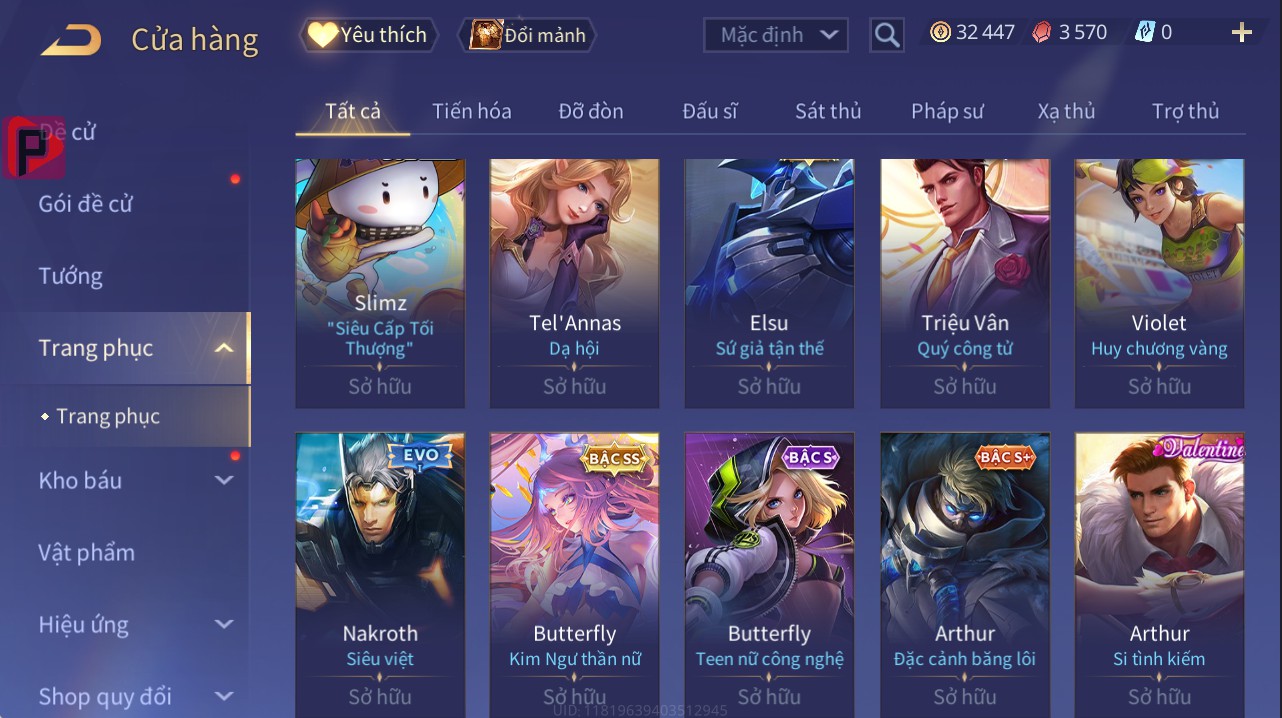Switch to the Pháp sư tab
Screen dimensions: 1282x718
(948, 111)
